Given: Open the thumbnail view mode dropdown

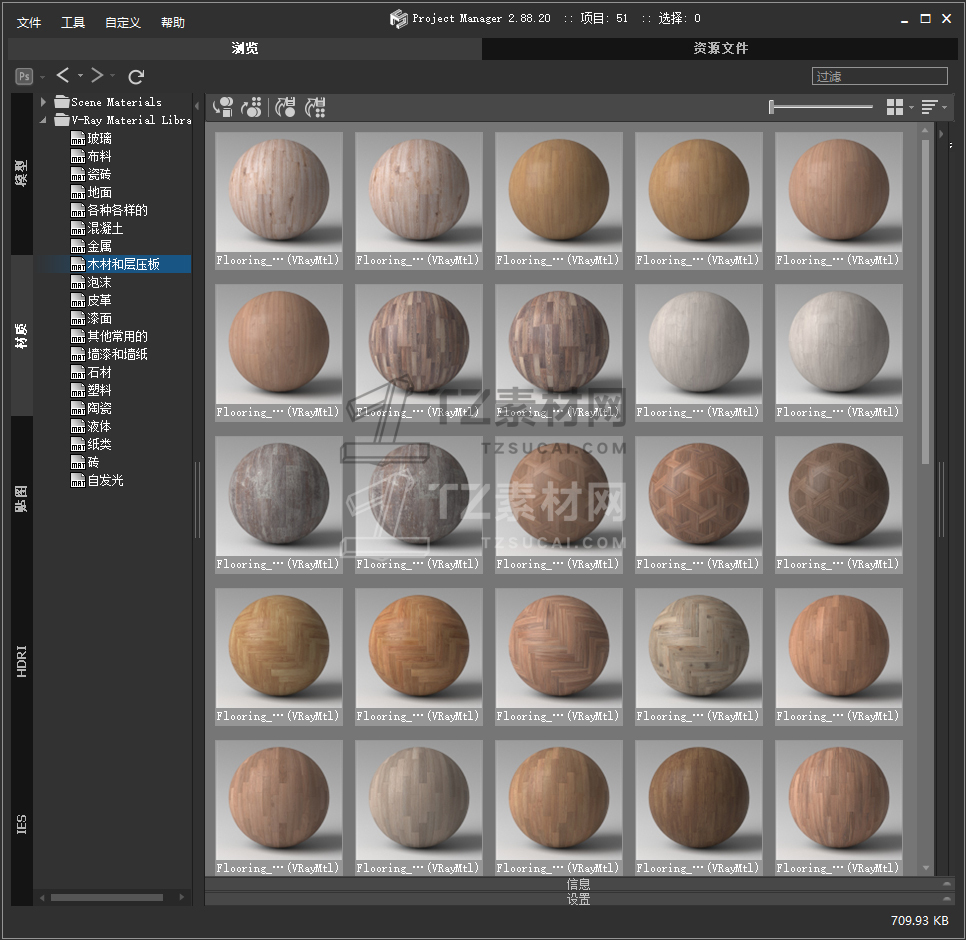Looking at the screenshot, I should pos(896,107).
